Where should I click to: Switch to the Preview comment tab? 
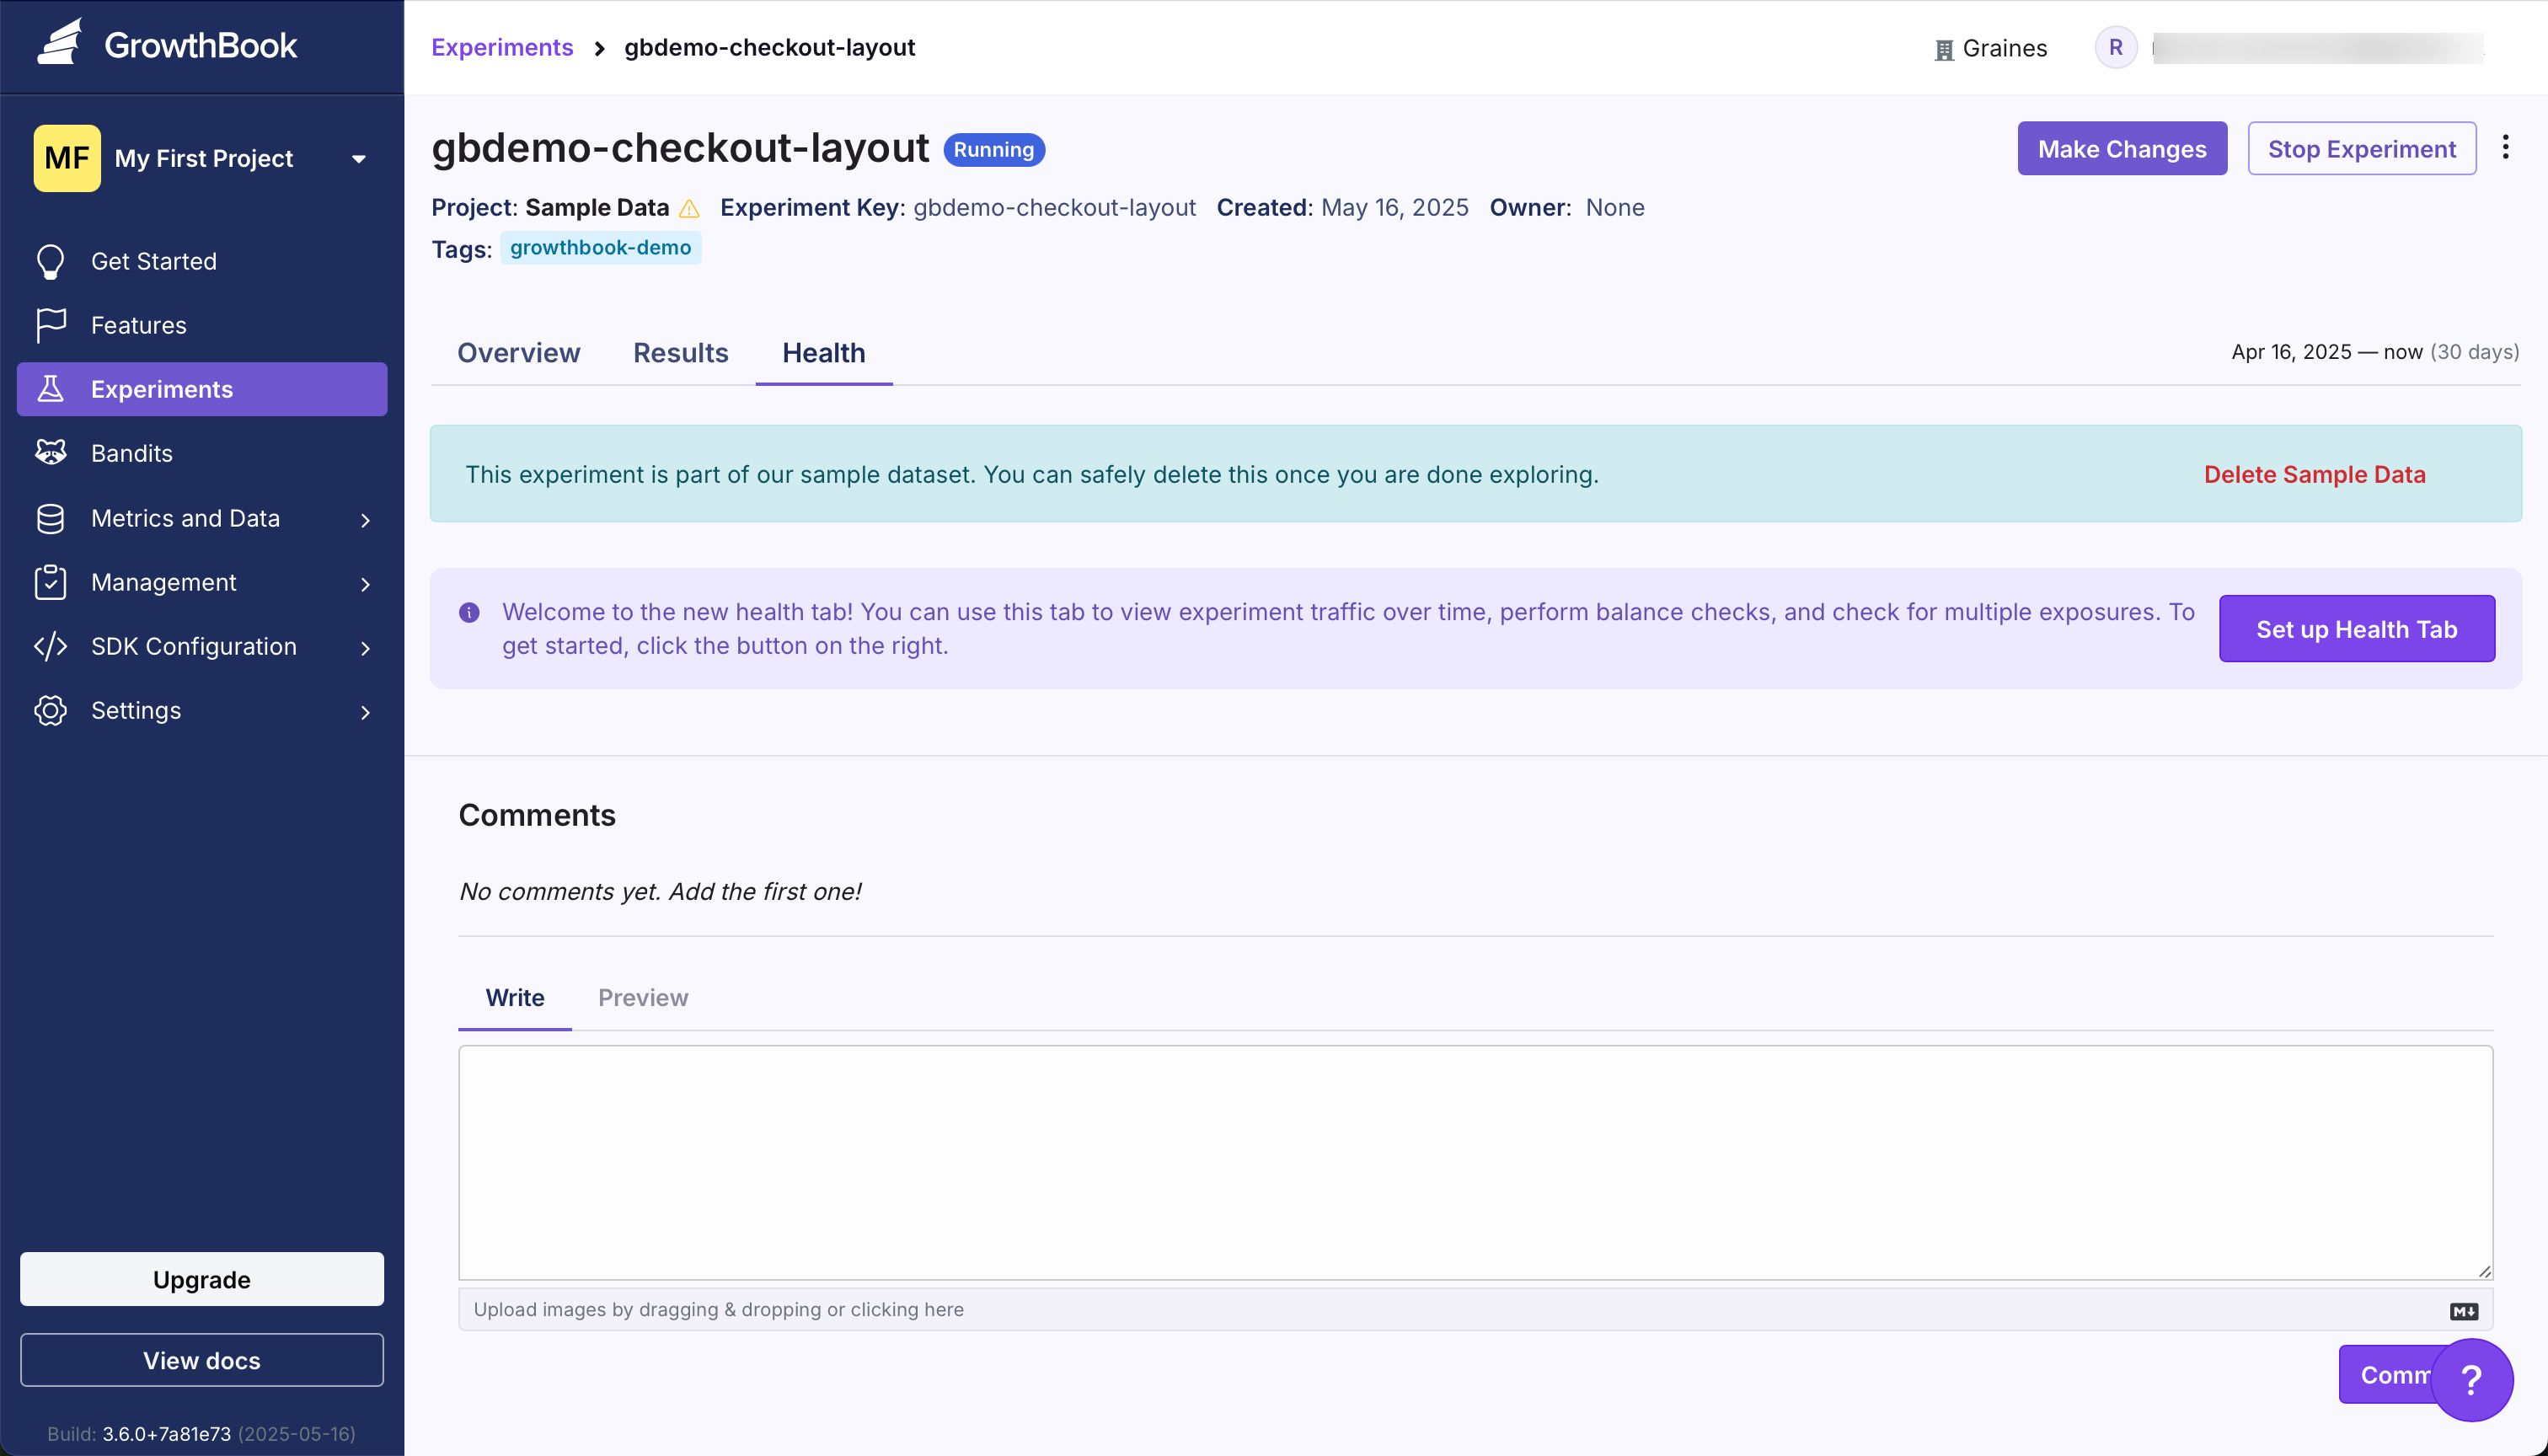(643, 998)
